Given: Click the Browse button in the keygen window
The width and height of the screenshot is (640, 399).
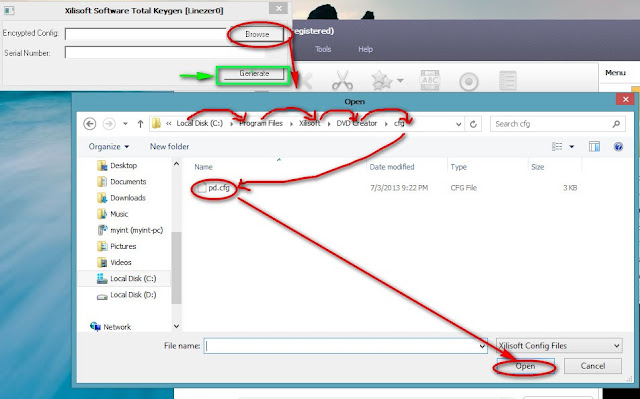Looking at the screenshot, I should tap(257, 35).
